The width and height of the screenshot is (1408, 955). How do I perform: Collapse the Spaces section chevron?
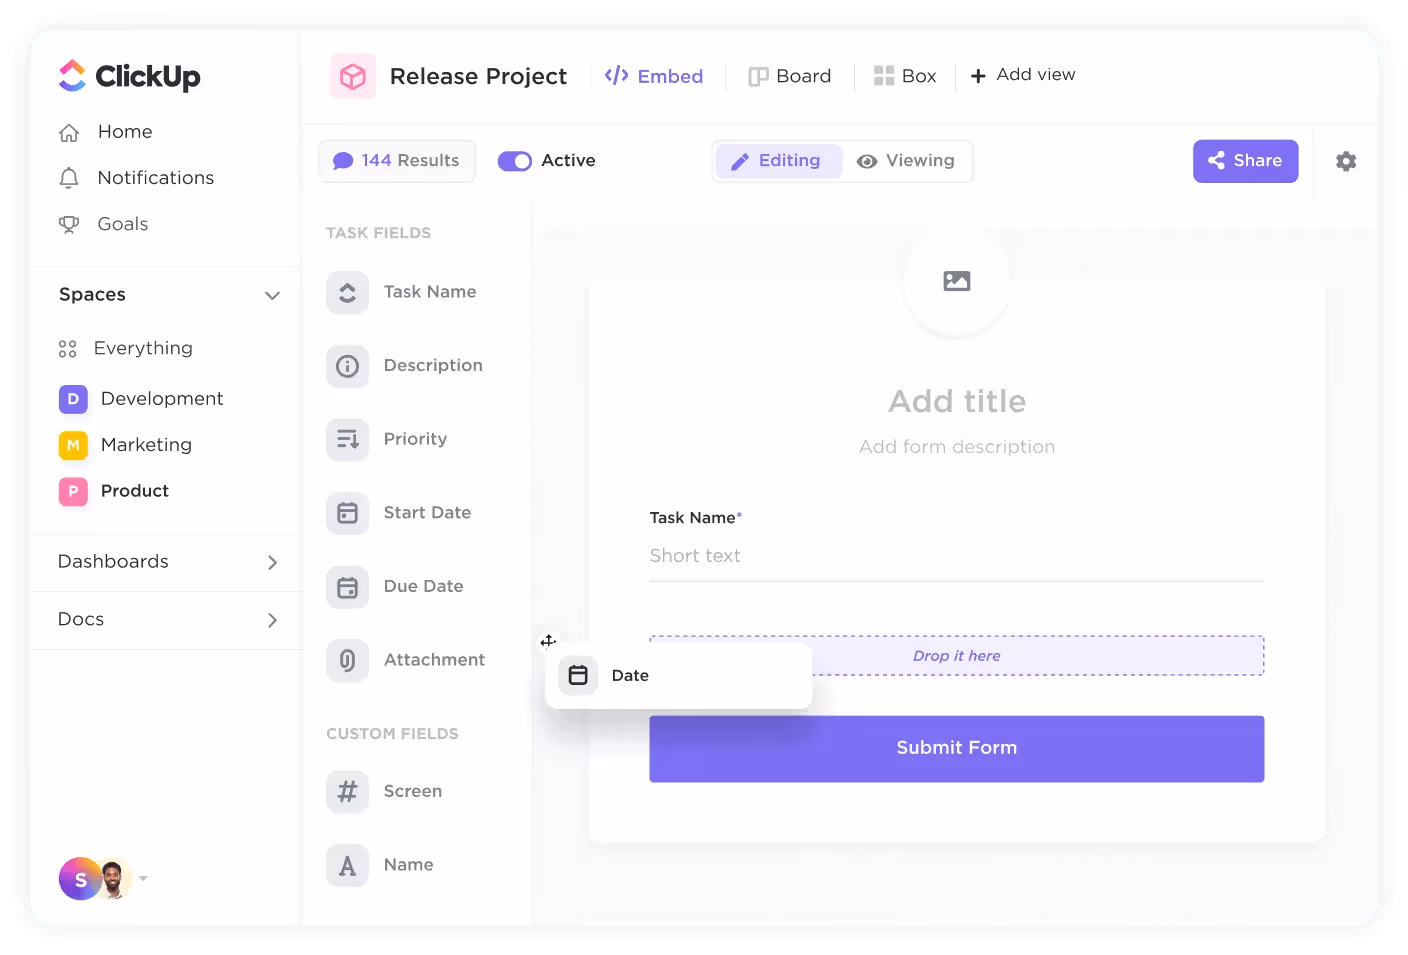[x=272, y=295]
